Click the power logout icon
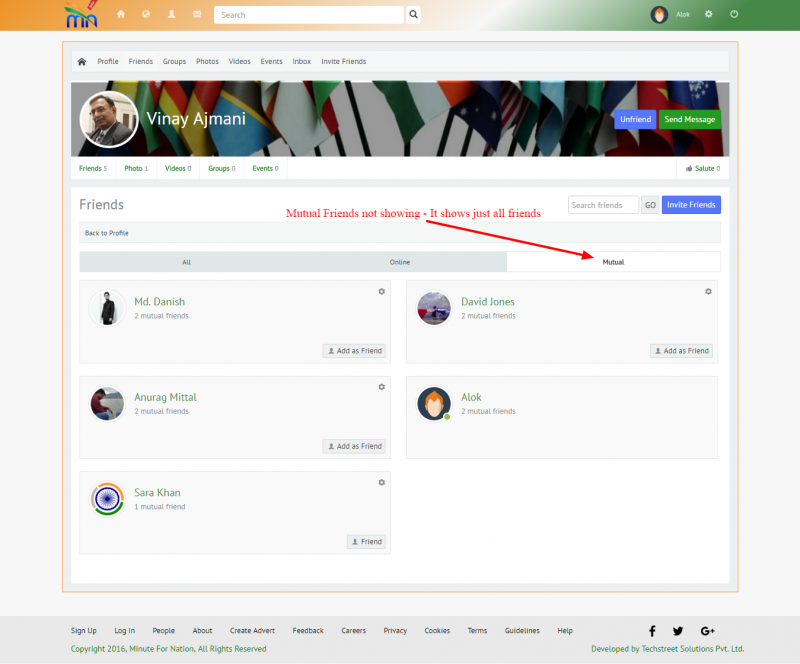 (x=734, y=14)
